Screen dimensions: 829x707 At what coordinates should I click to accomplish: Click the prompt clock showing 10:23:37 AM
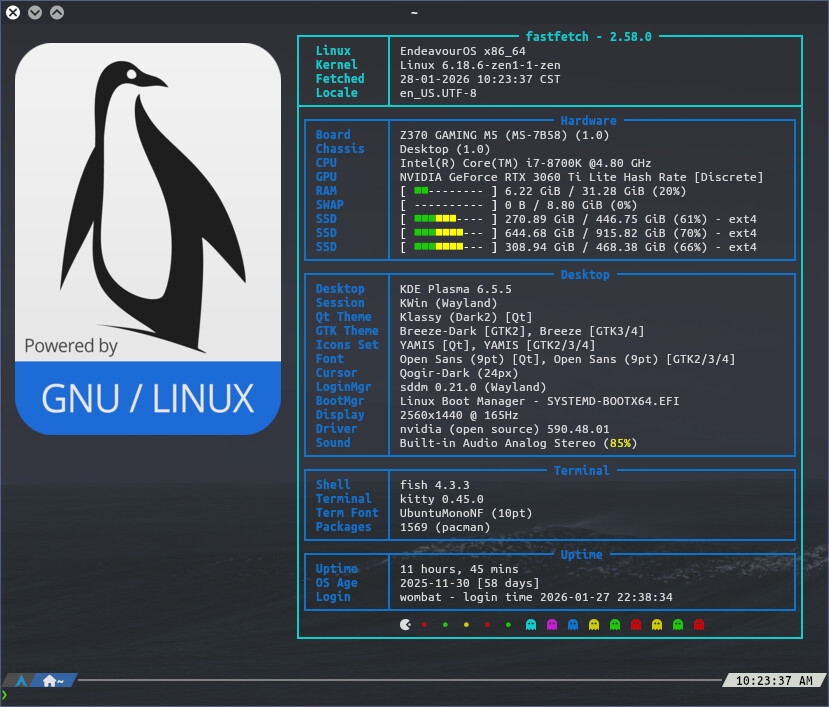click(x=773, y=681)
